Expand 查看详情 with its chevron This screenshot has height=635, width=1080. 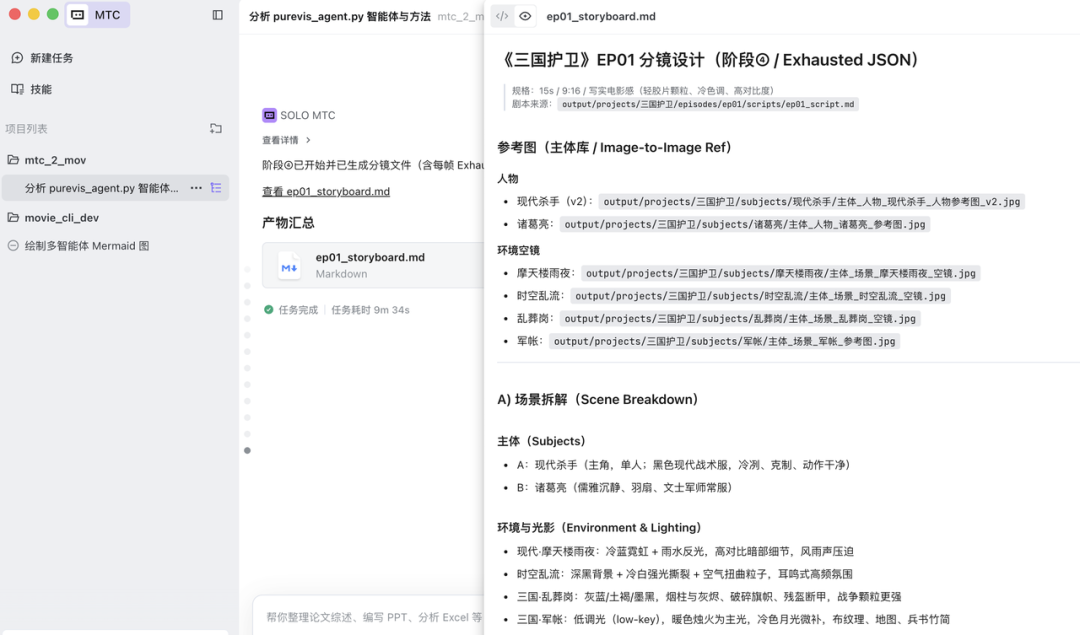point(290,140)
